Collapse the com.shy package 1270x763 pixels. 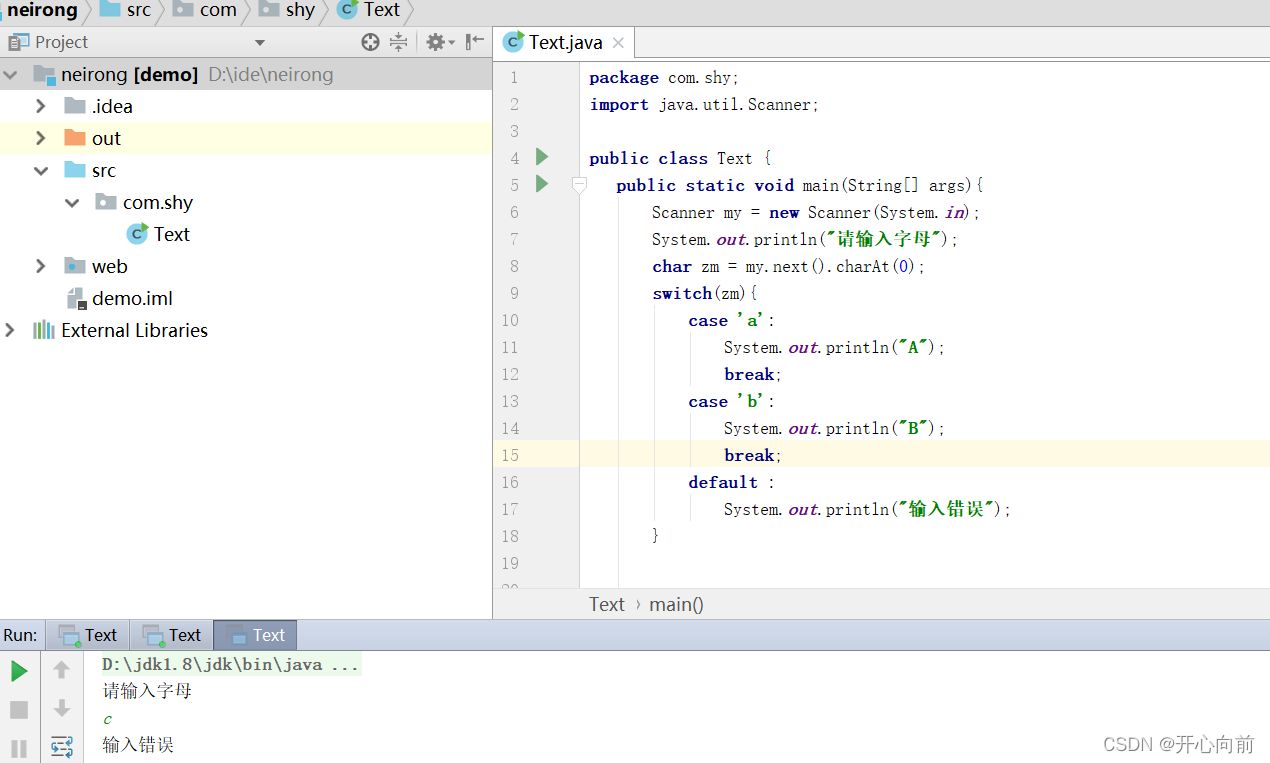pos(72,202)
